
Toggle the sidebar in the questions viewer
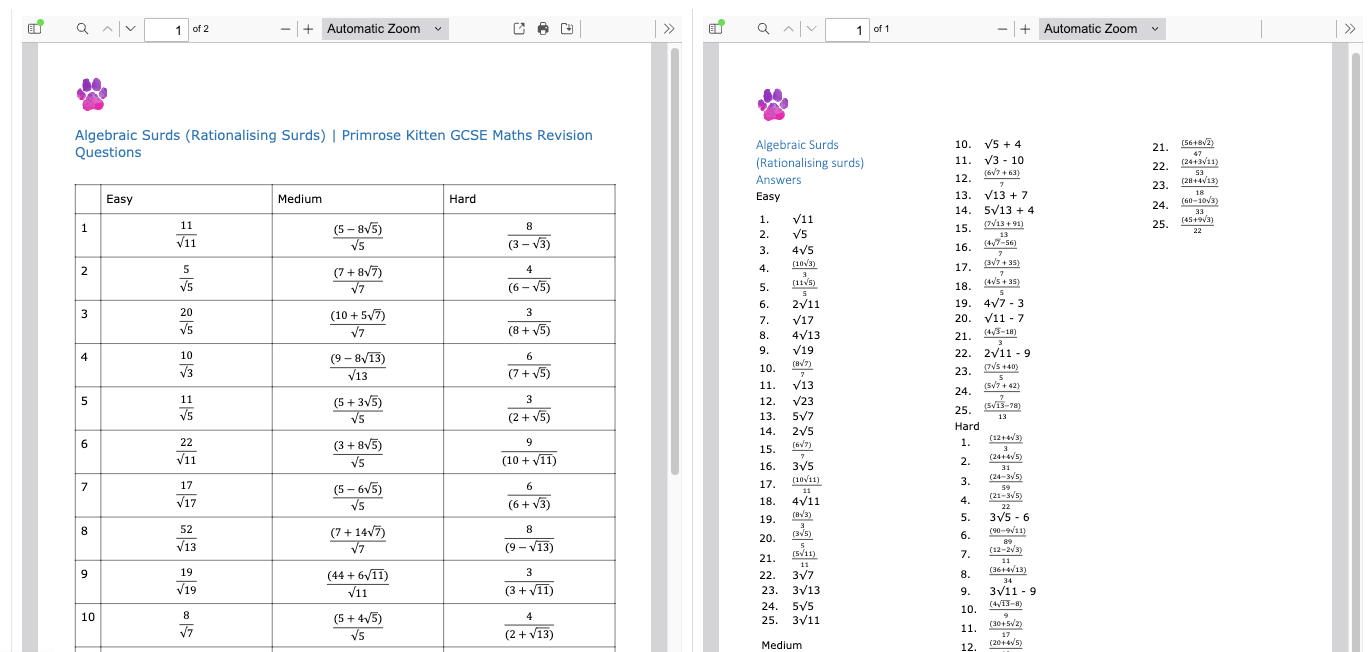click(x=35, y=28)
